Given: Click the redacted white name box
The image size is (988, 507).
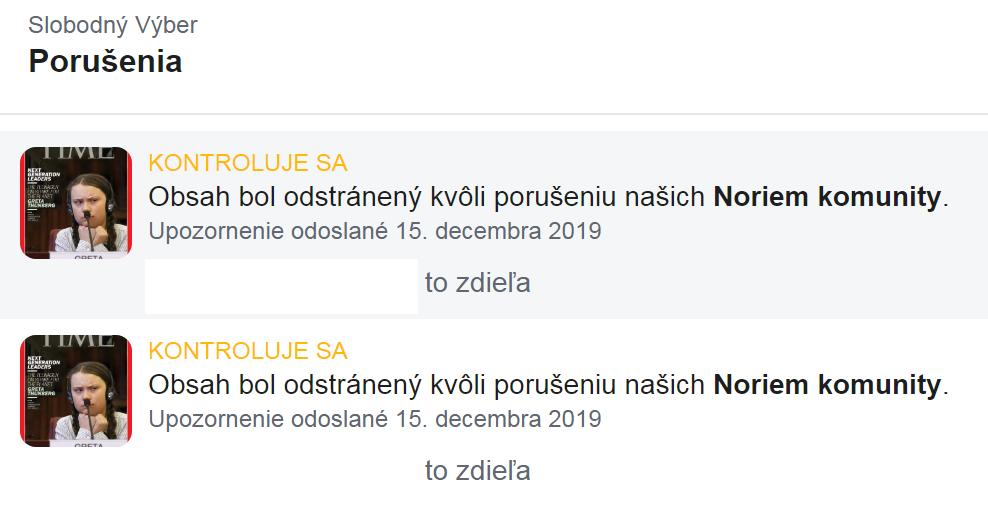Looking at the screenshot, I should (281, 286).
